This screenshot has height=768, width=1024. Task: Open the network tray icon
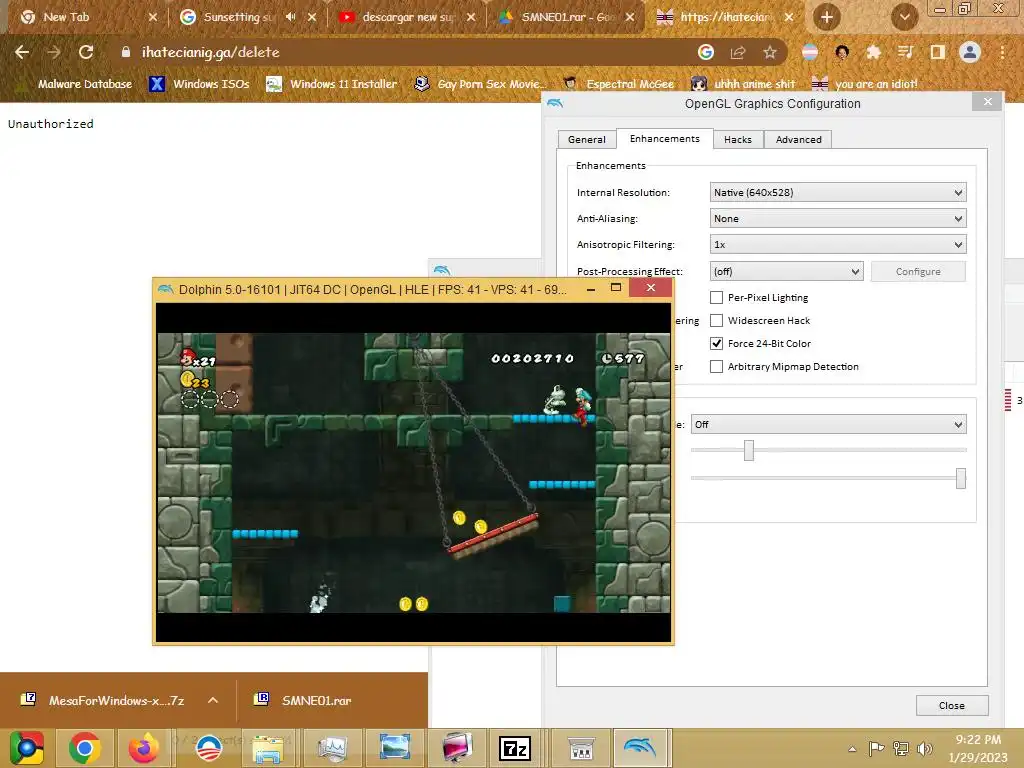coord(901,748)
